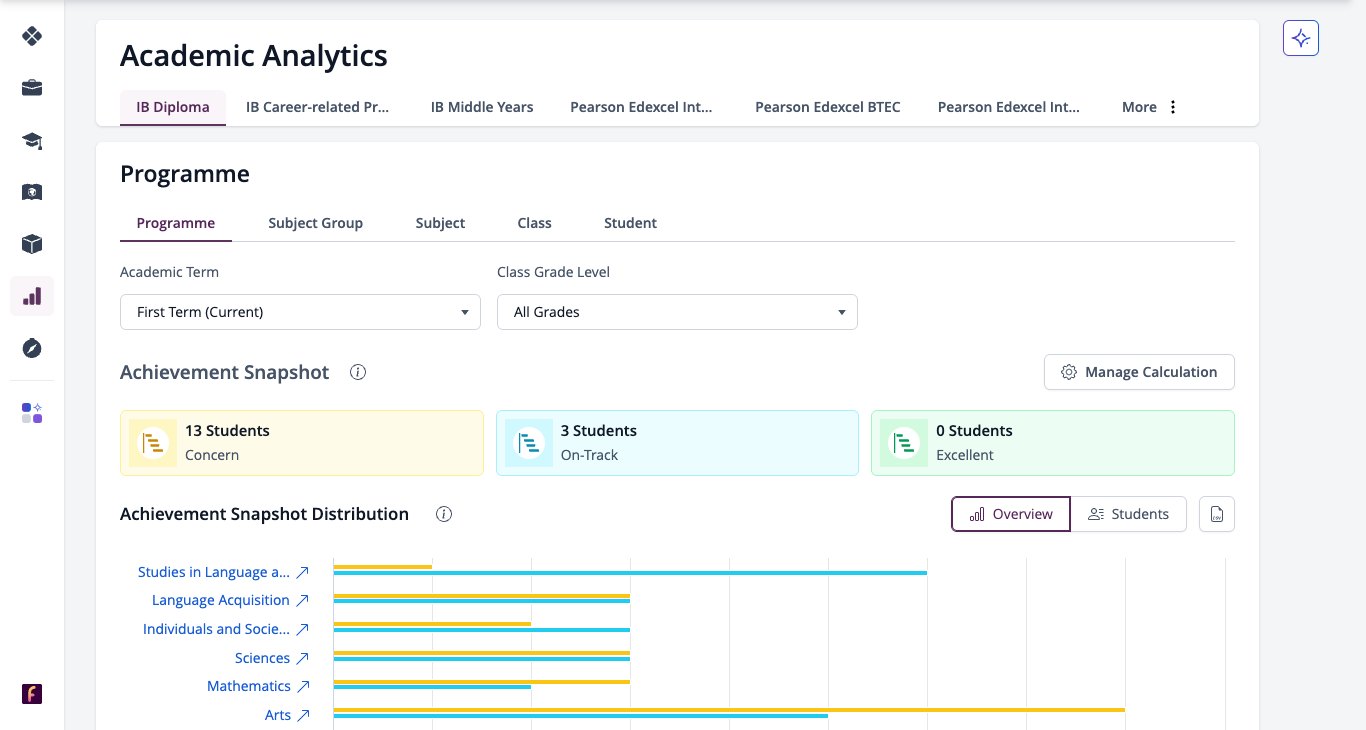
Task: Export distribution via the CSV file icon
Action: [x=1217, y=514]
